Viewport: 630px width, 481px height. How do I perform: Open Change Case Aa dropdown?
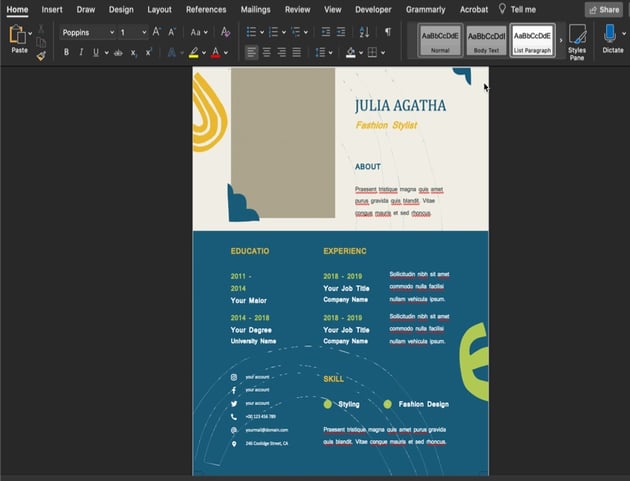pyautogui.click(x=199, y=32)
